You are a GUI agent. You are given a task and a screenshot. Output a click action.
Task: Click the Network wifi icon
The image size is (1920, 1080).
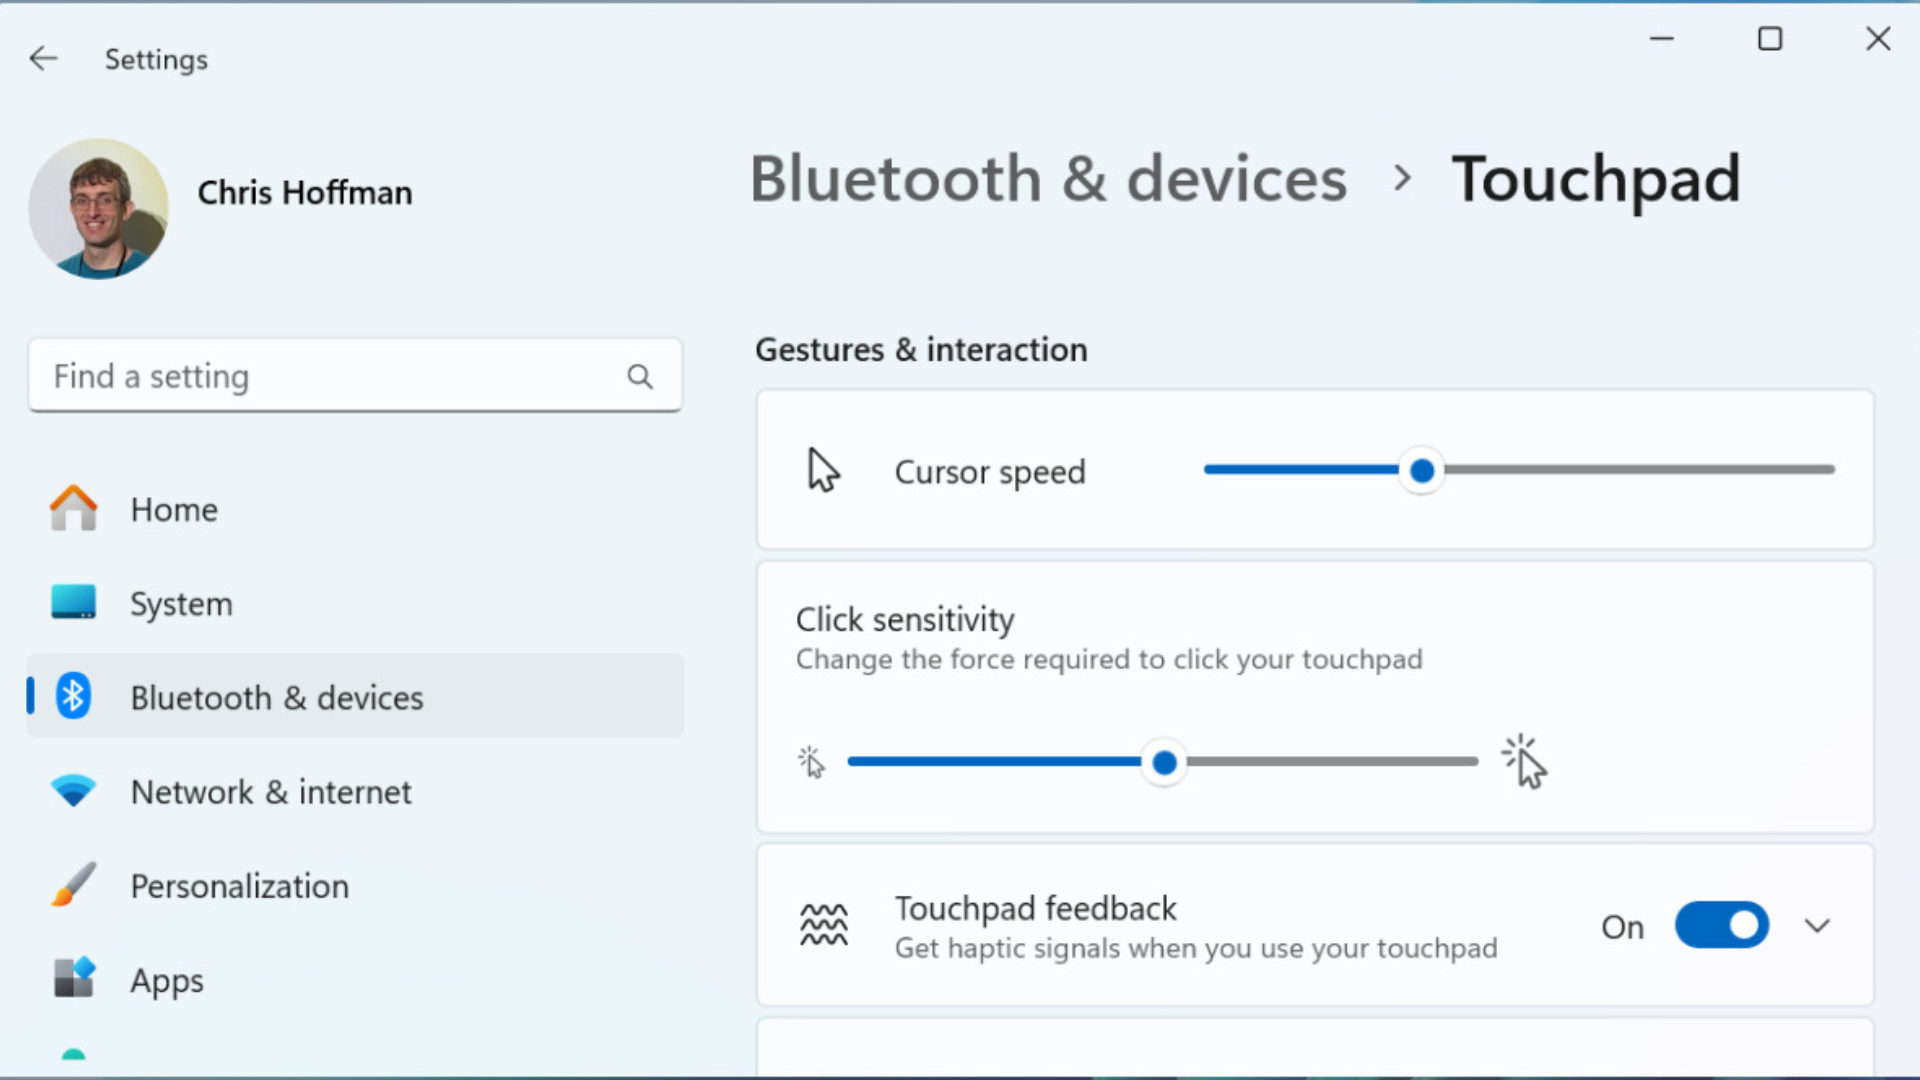[x=73, y=791]
